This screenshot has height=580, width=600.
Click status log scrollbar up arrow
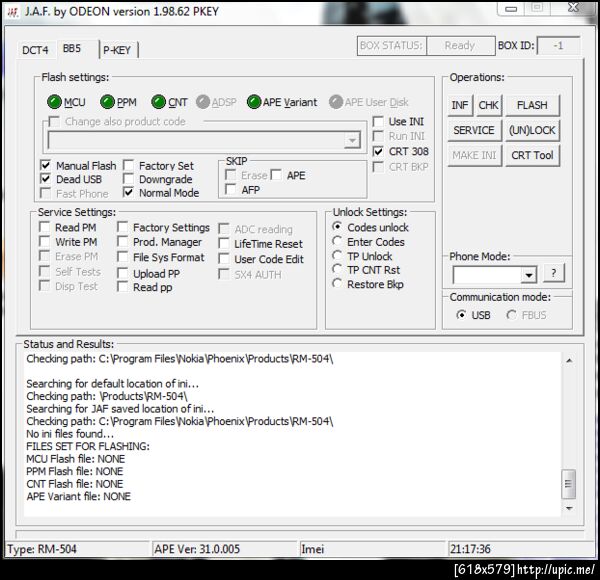[x=569, y=360]
